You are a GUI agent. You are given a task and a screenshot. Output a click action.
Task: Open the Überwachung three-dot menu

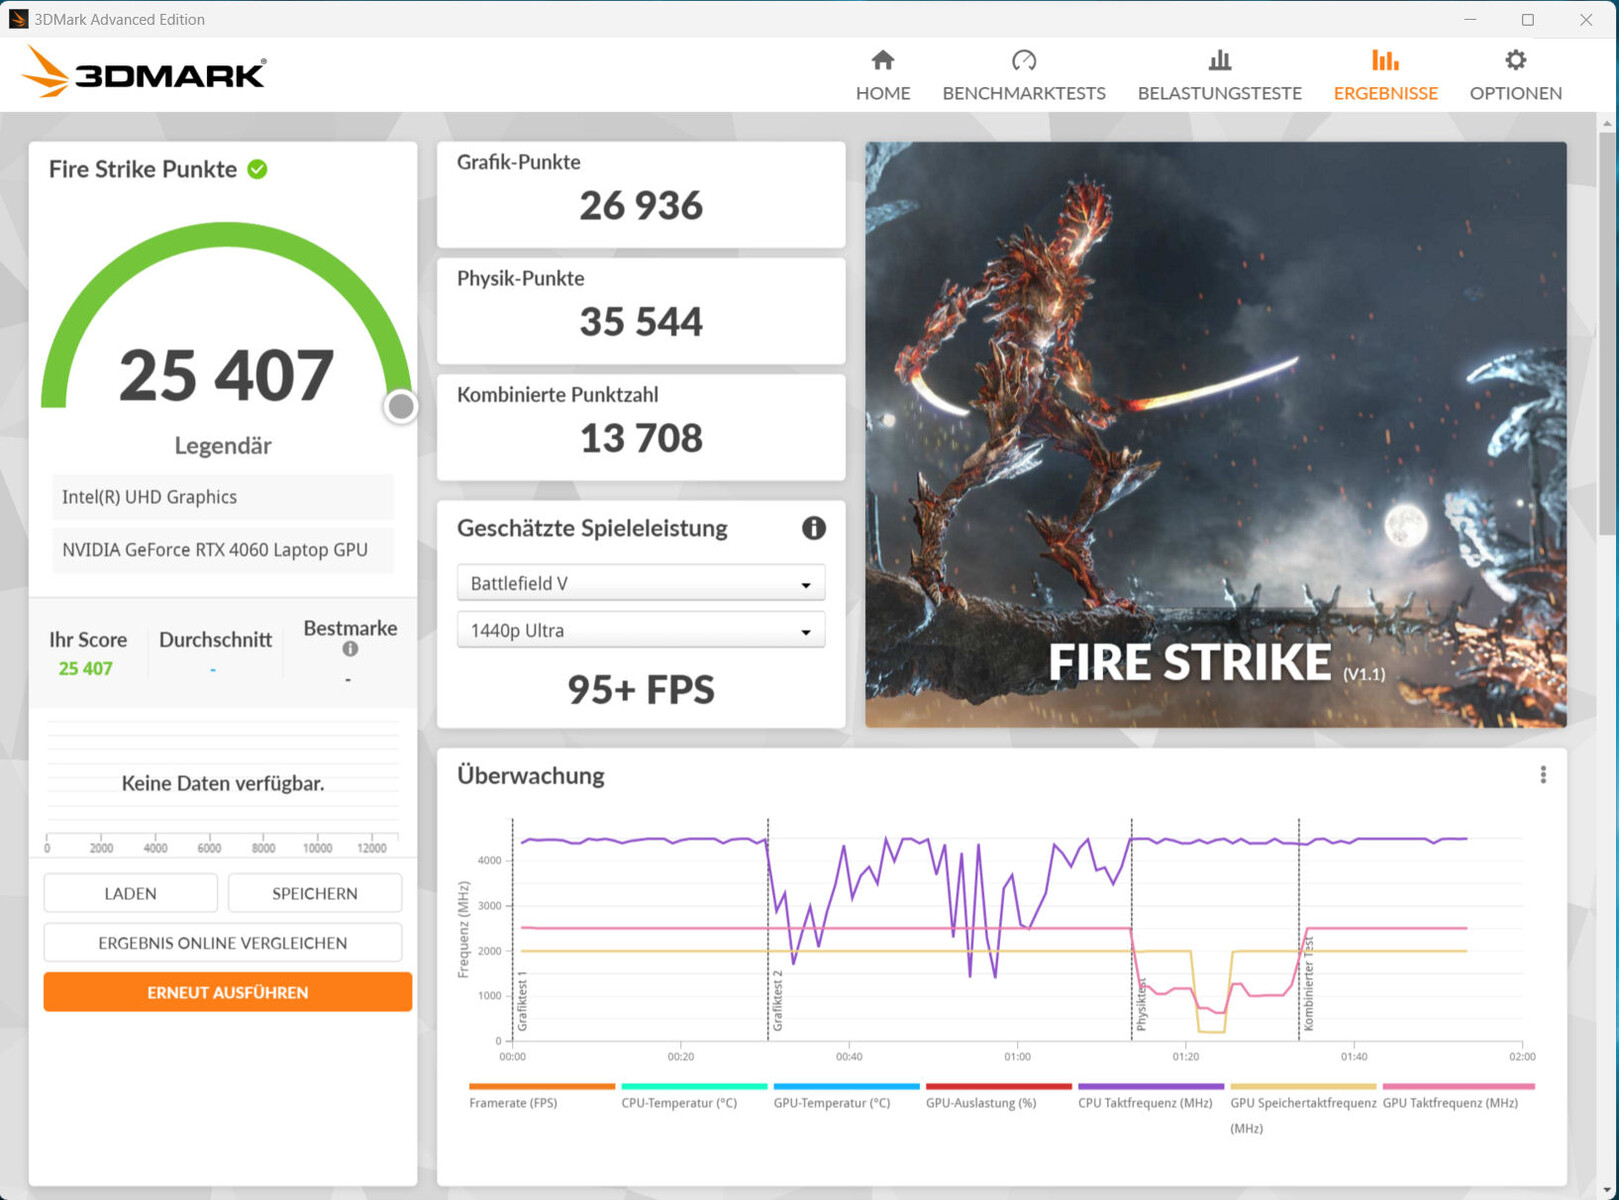tap(1543, 775)
